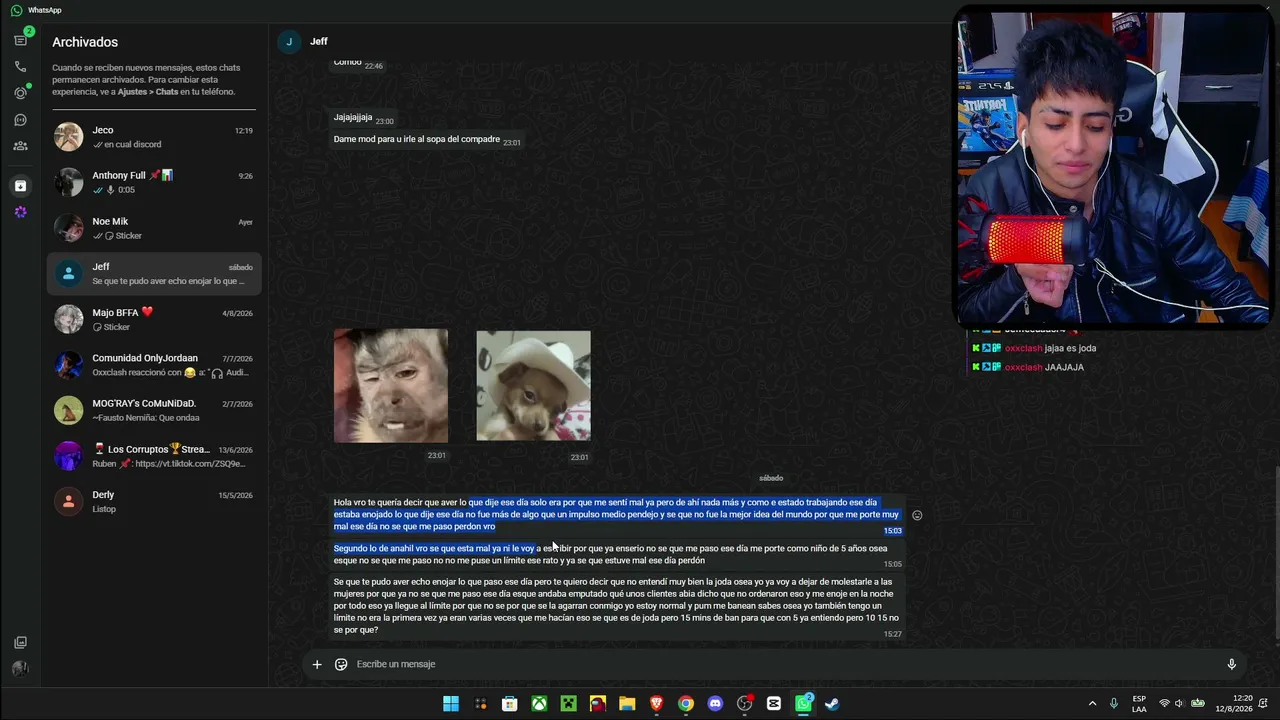1280x720 pixels.
Task: Open the Los Corruptos group chat
Action: [154, 456]
